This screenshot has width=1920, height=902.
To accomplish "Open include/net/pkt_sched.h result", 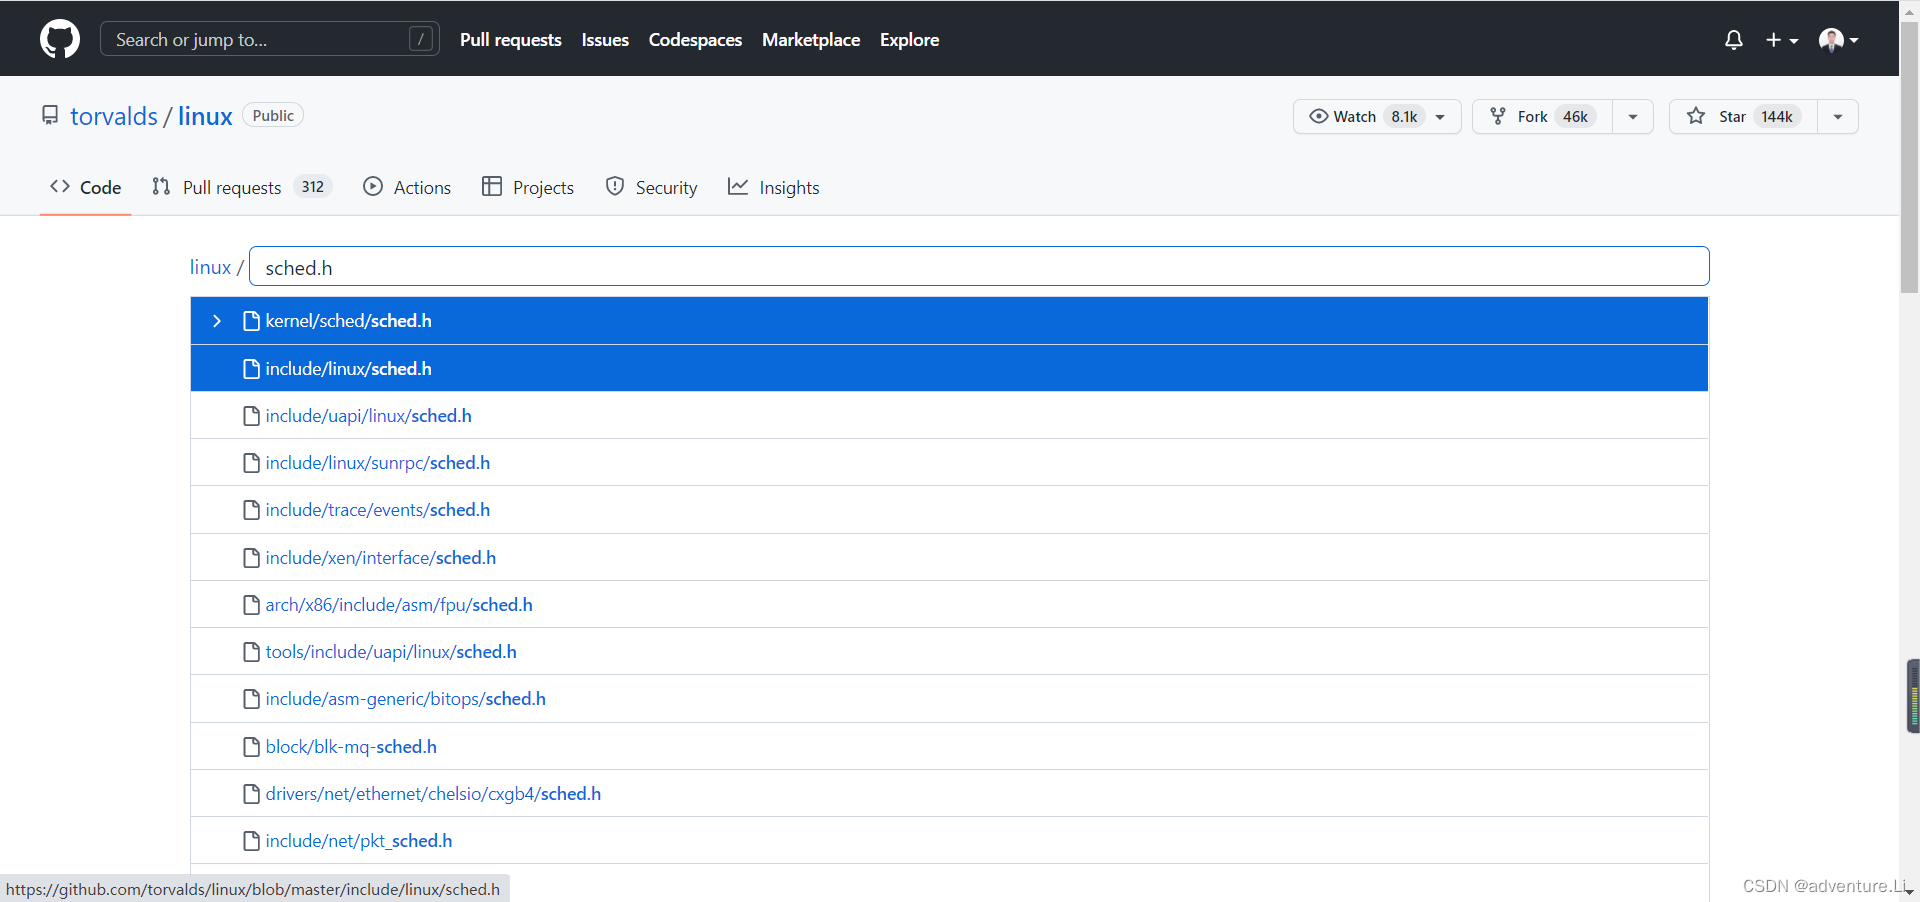I will tap(949, 841).
